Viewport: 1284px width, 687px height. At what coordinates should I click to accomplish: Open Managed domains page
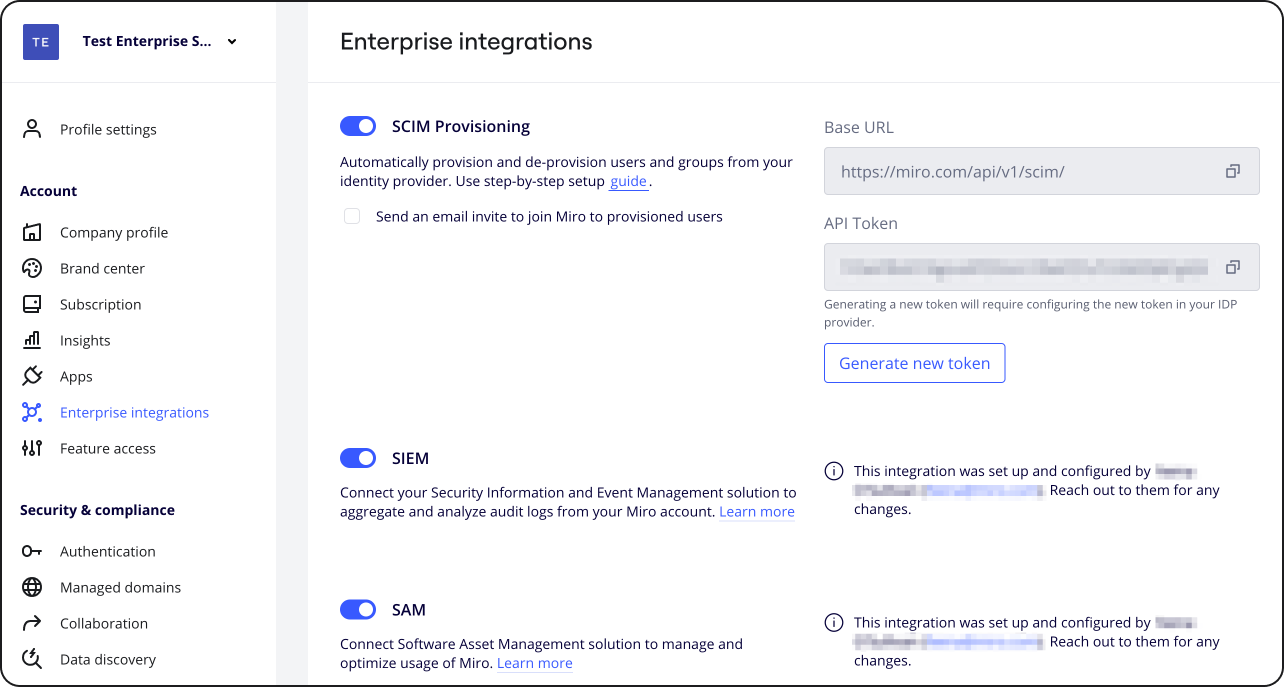120,587
